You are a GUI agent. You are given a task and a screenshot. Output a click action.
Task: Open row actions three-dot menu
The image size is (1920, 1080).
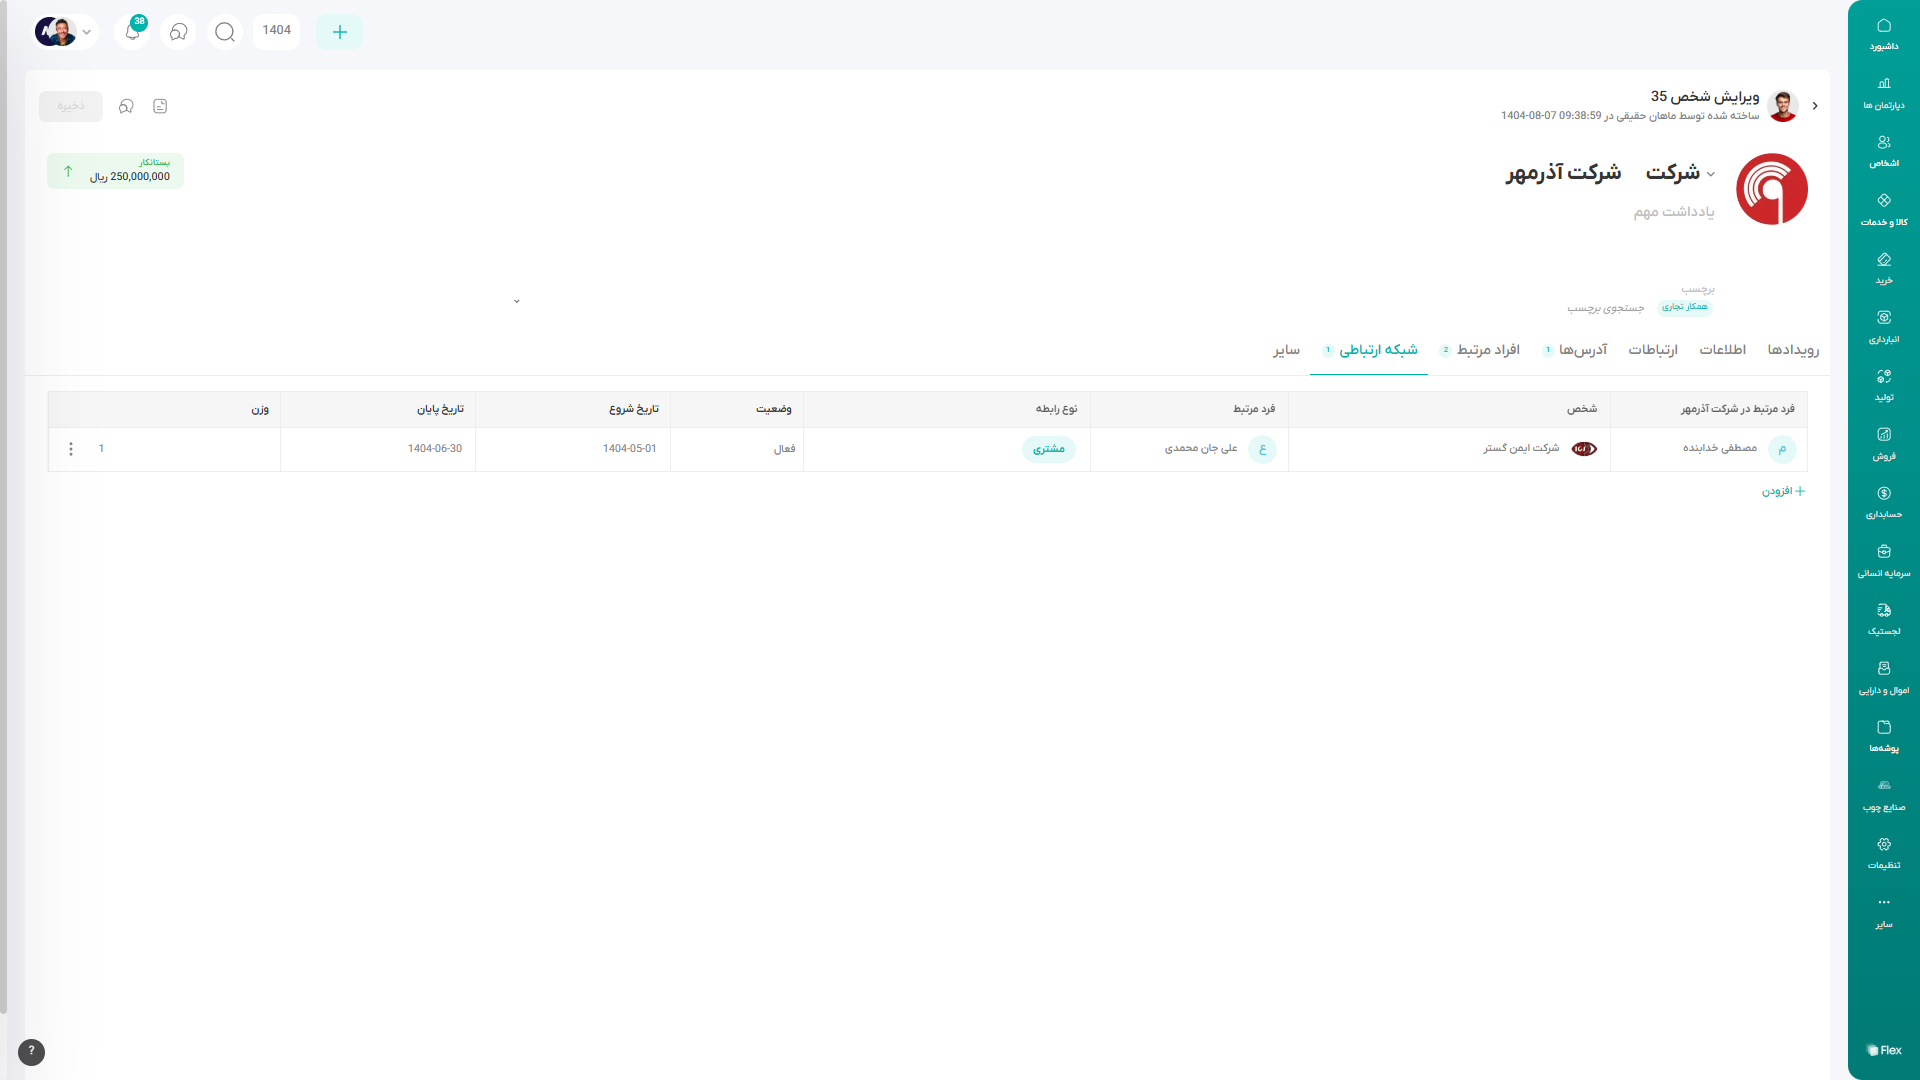click(71, 449)
